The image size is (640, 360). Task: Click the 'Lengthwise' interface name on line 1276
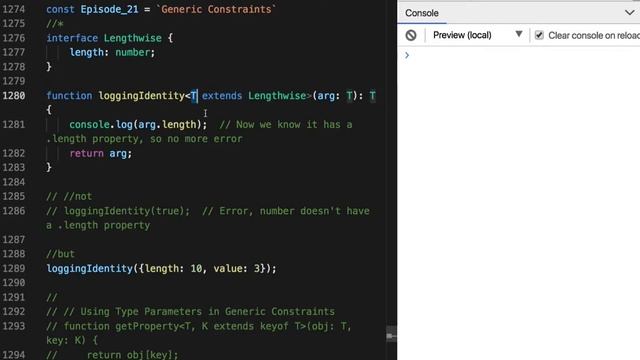click(x=133, y=38)
